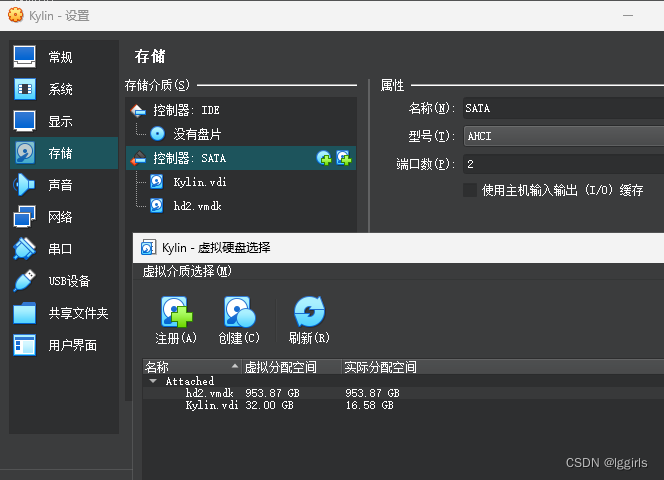
Task: Click the 953.87 GB actual size cell
Action: 372,393
